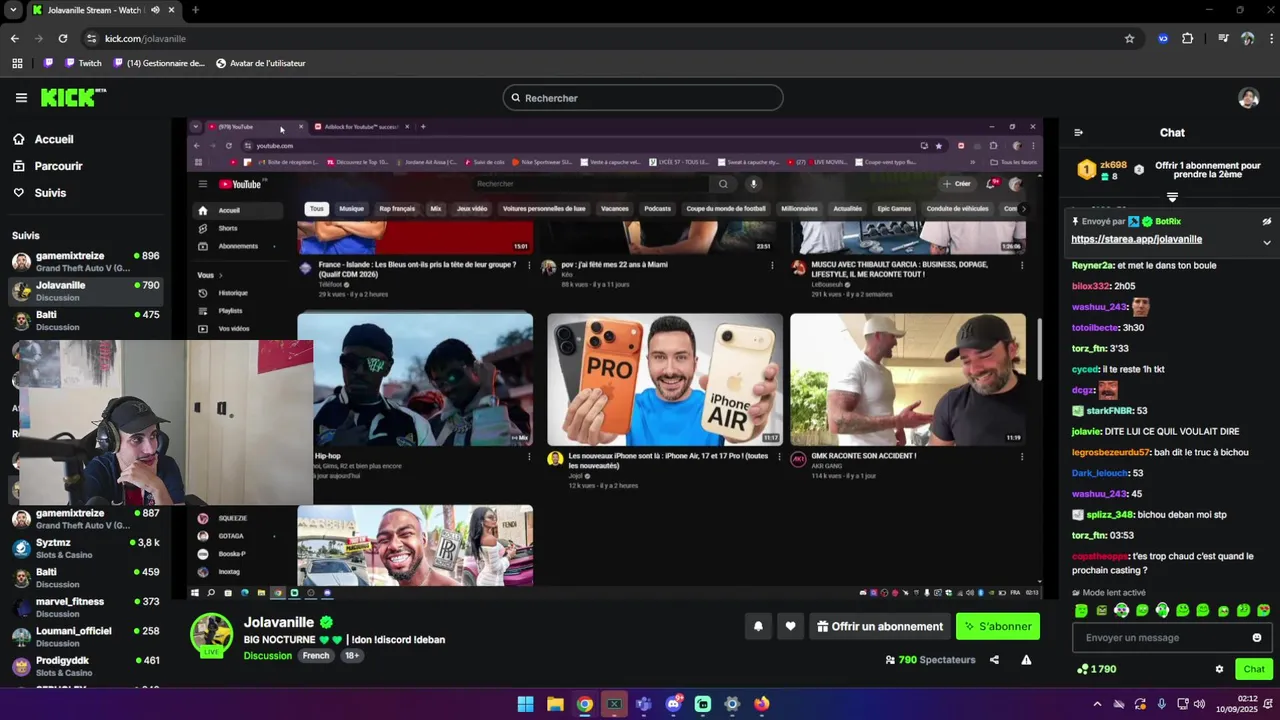Show hidden tray icons chevron
This screenshot has height=720, width=1280.
click(x=1097, y=704)
